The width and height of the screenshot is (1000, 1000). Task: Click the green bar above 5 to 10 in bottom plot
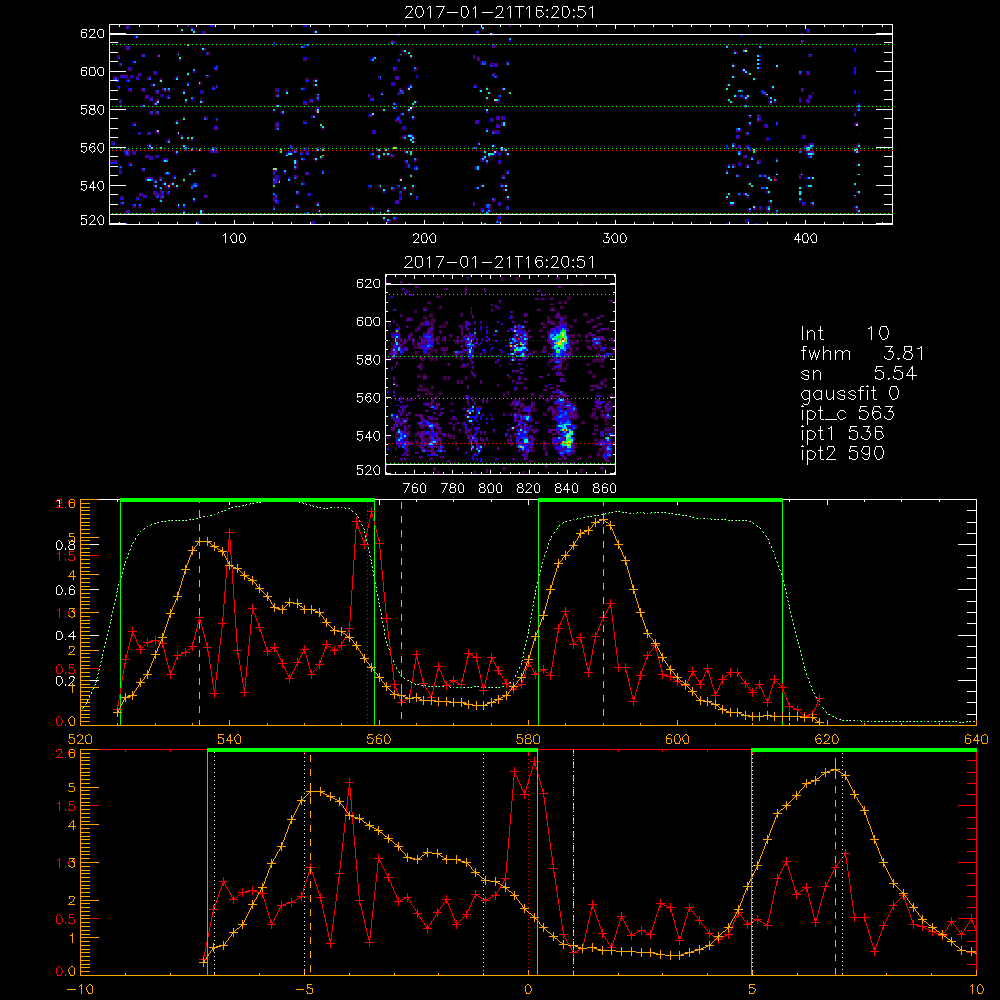(864, 751)
